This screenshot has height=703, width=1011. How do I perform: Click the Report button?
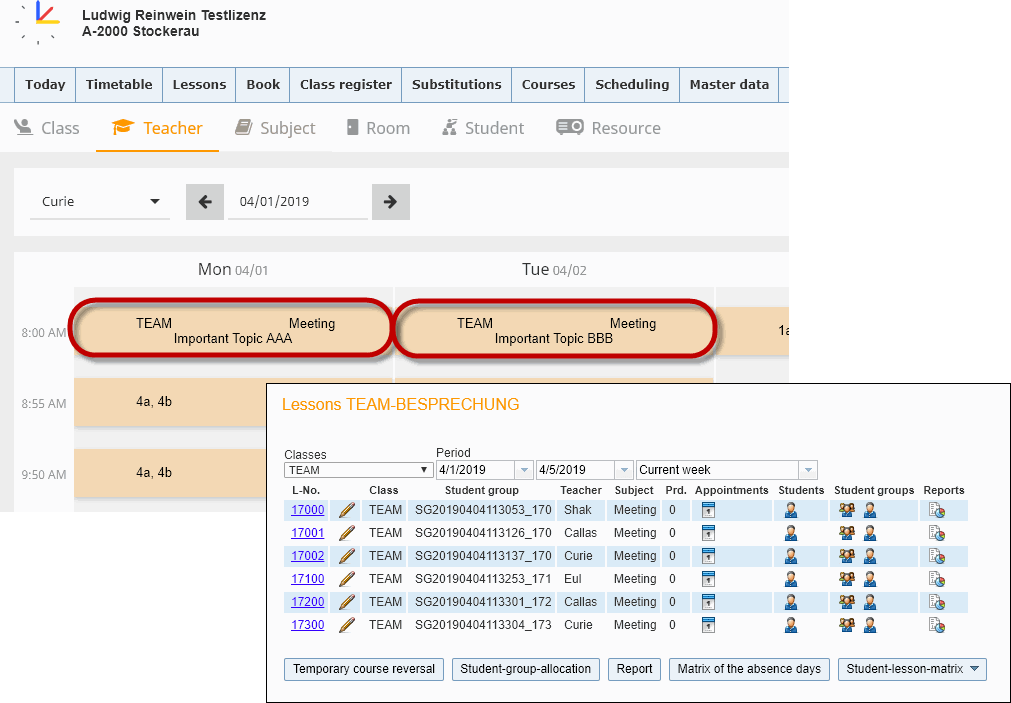click(x=634, y=669)
